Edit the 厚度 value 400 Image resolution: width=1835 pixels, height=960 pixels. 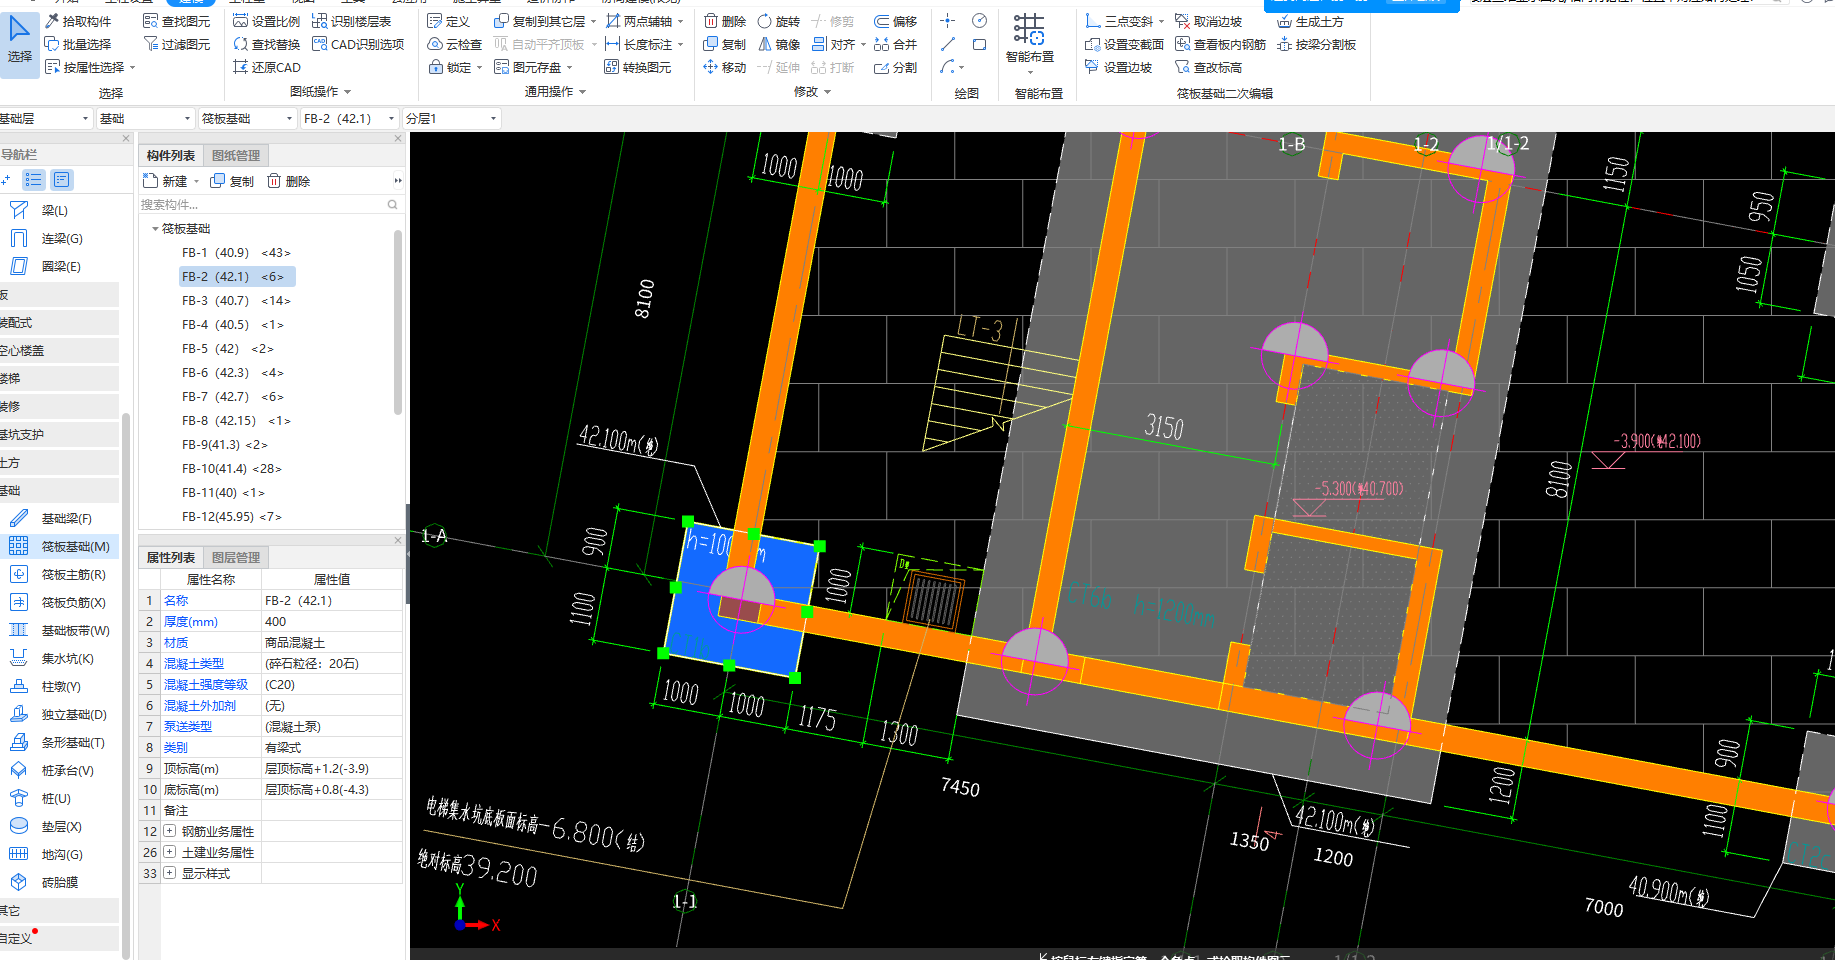pos(331,621)
